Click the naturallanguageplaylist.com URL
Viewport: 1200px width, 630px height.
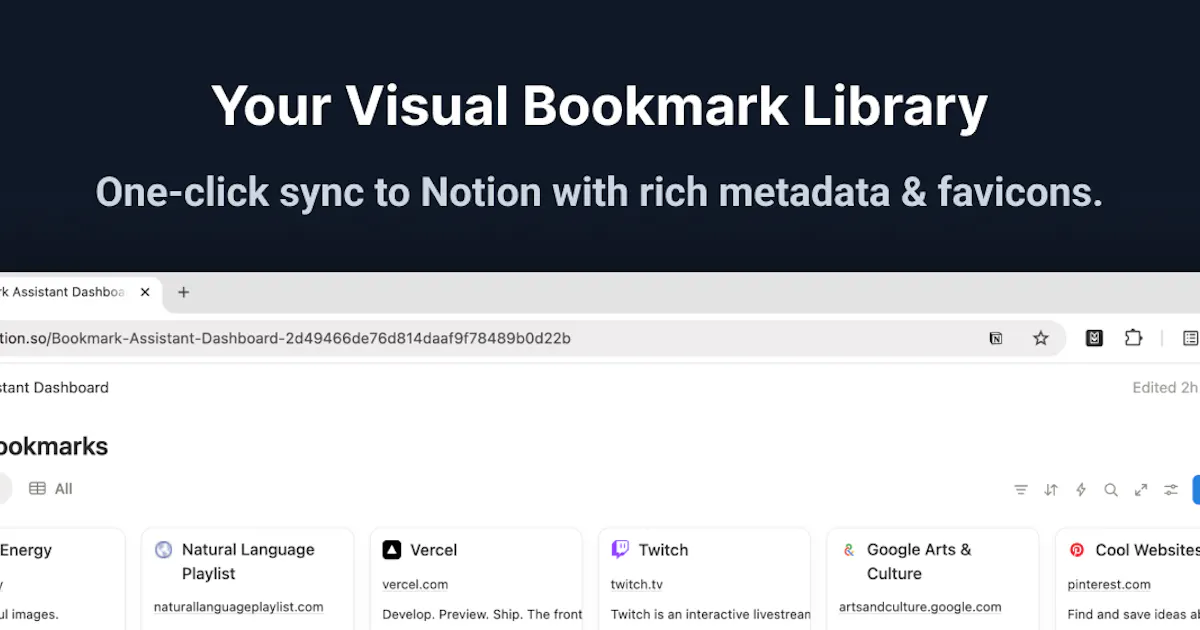tap(239, 607)
